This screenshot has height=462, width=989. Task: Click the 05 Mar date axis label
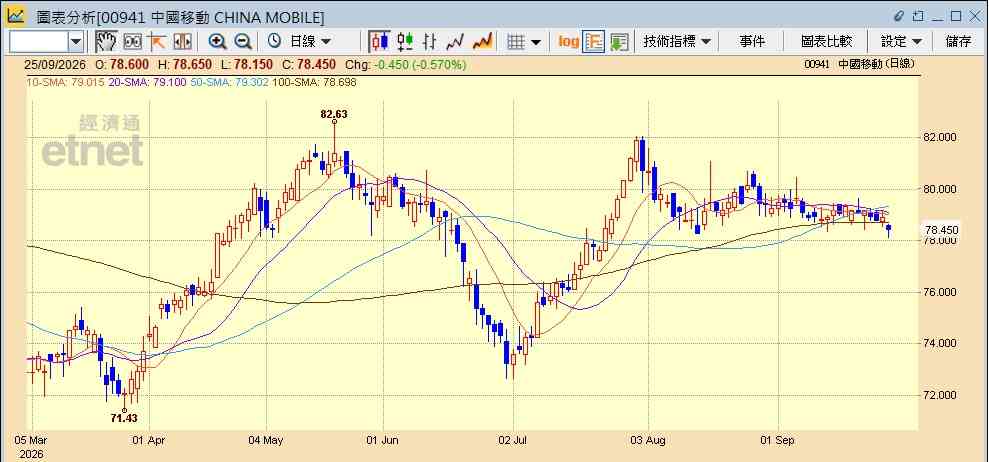(x=32, y=440)
